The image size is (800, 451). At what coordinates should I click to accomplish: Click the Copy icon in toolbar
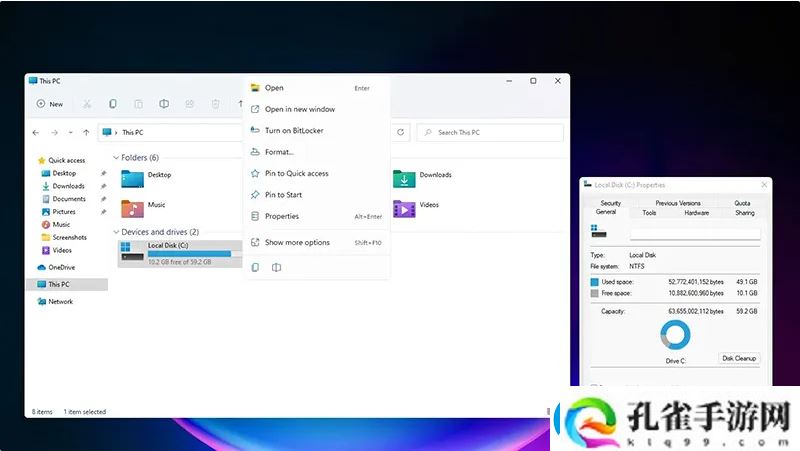coord(113,104)
